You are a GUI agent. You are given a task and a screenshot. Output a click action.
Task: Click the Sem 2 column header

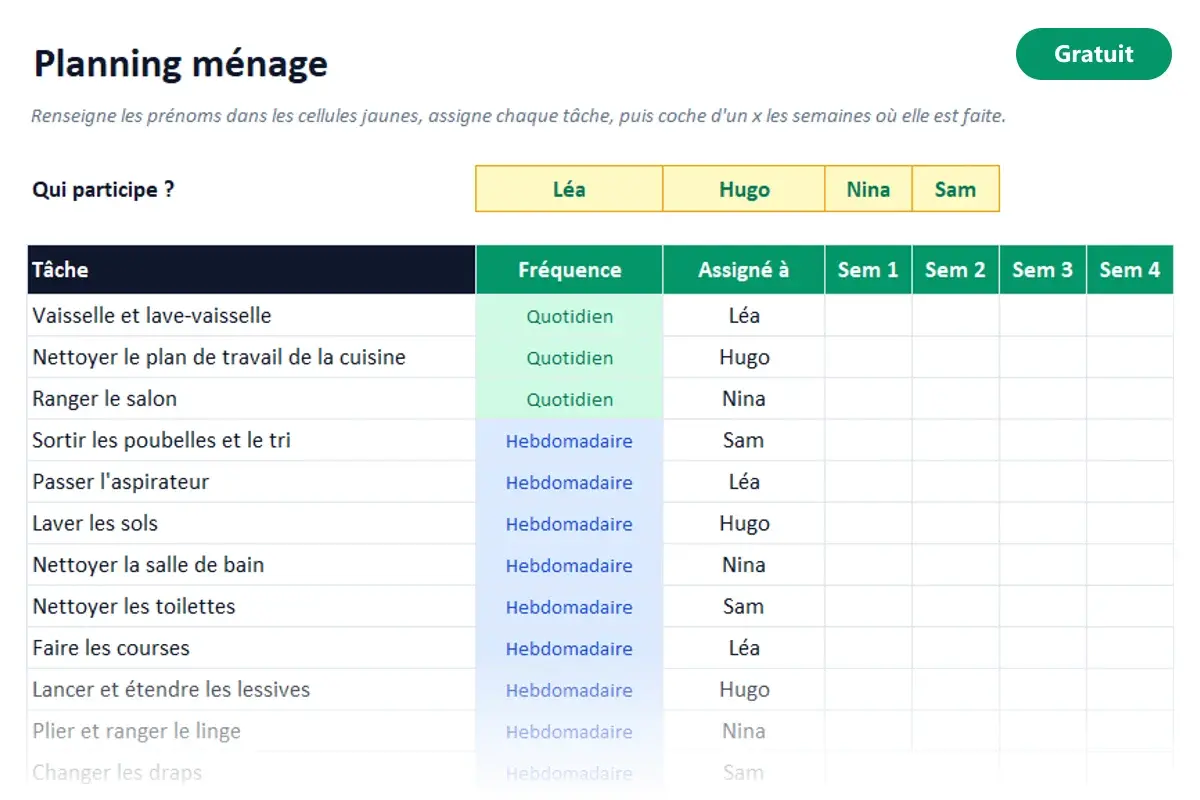955,270
